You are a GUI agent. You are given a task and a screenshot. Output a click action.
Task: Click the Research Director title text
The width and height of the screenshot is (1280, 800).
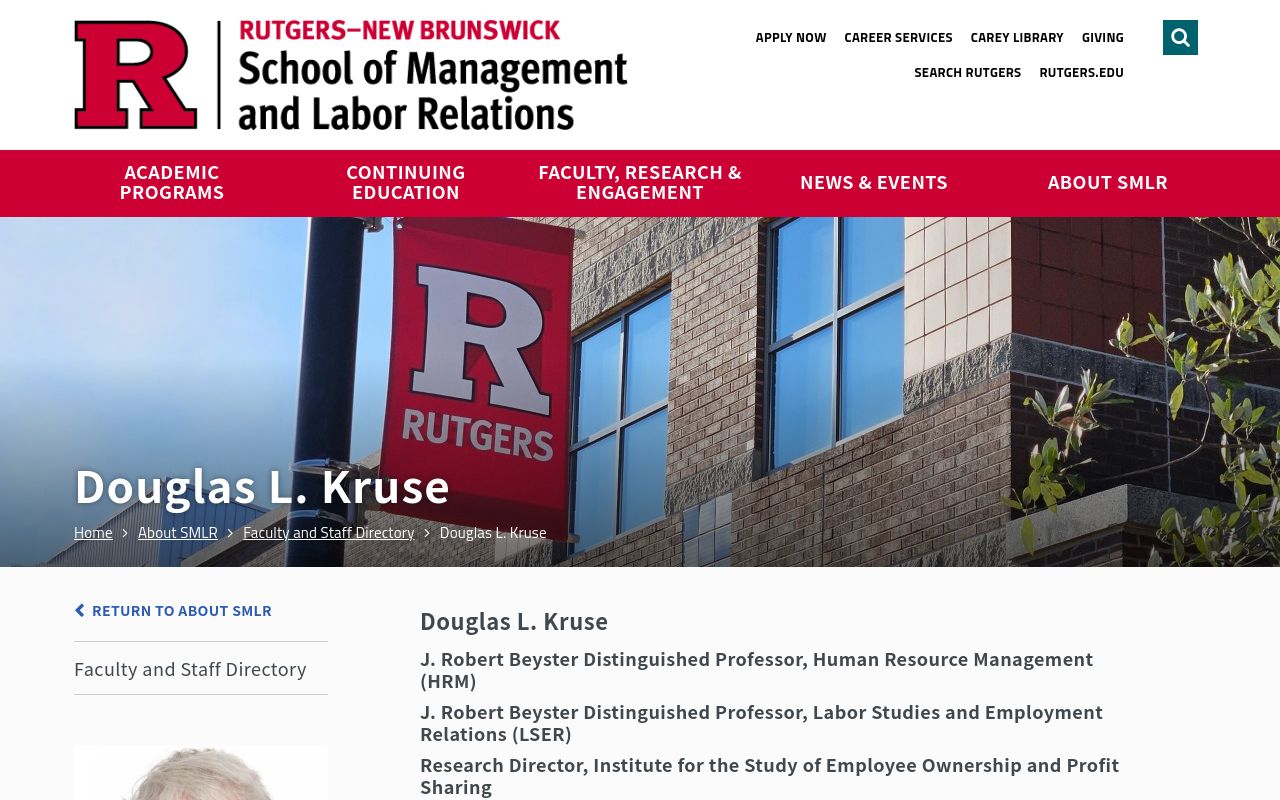click(x=769, y=776)
